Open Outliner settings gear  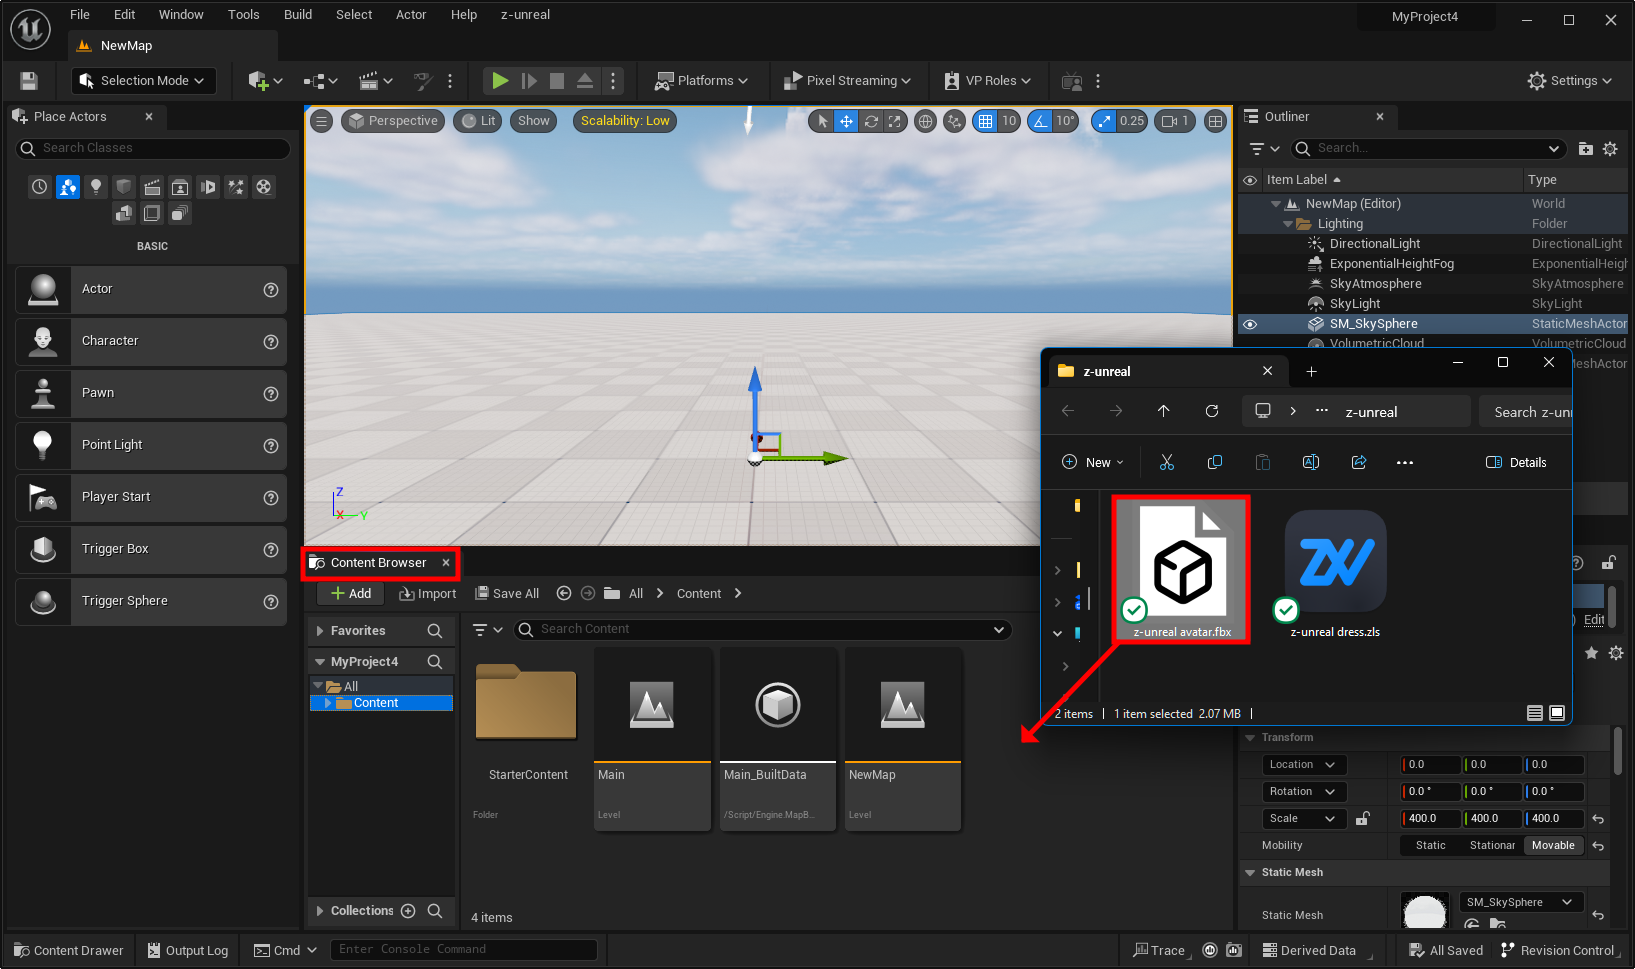[x=1610, y=149]
